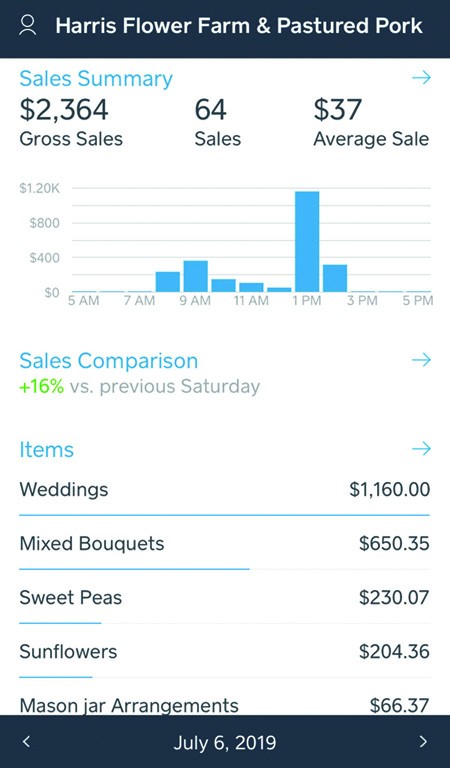Open the Weddings item row
The image size is (450, 768).
pyautogui.click(x=225, y=490)
